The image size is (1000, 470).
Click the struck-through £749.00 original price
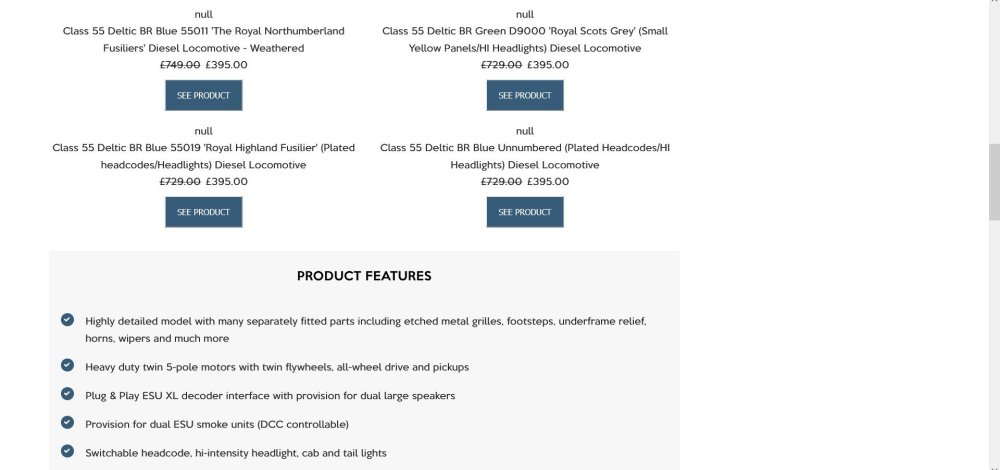[180, 65]
